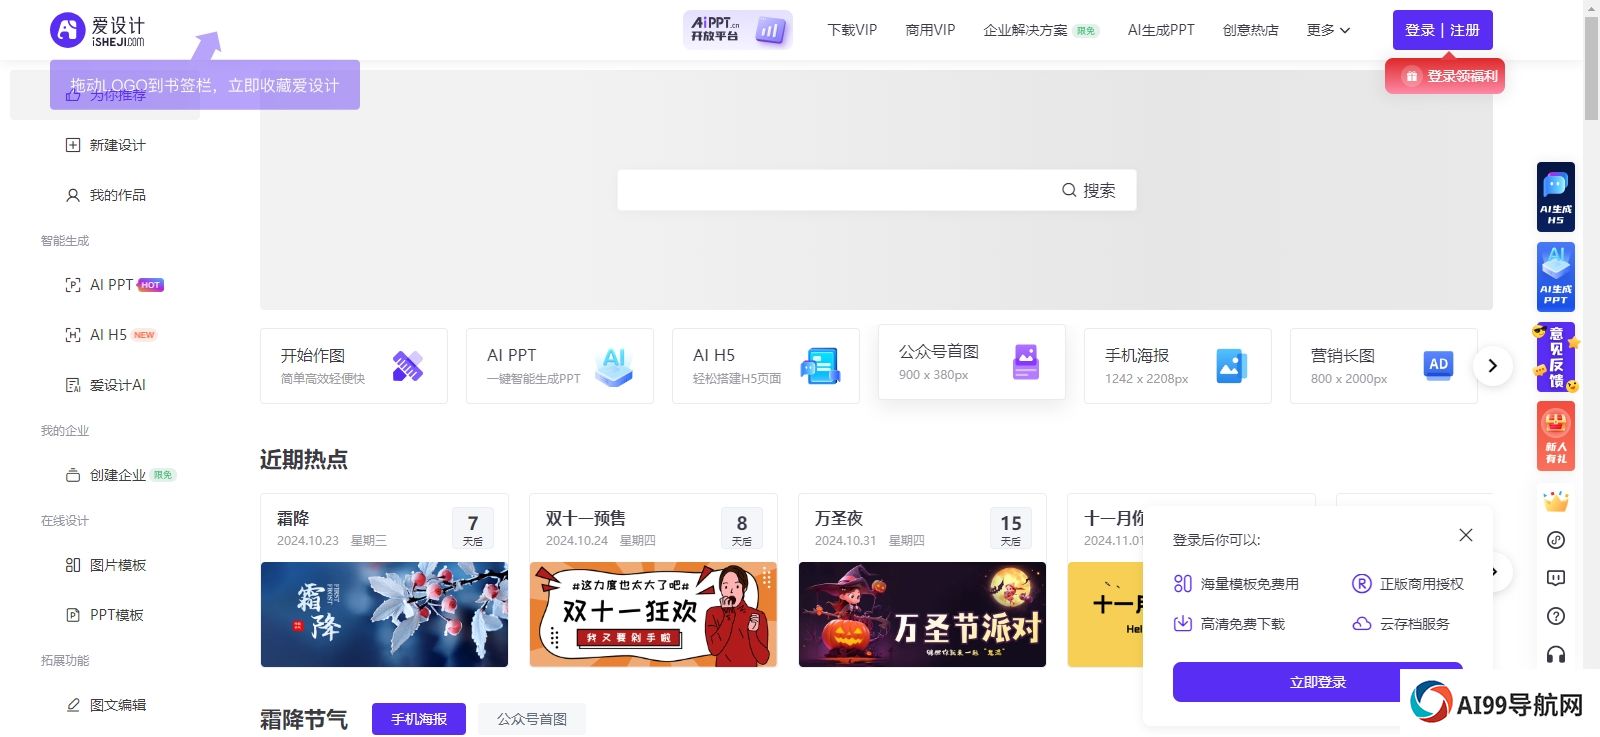
Task: Click next arrow on size cards carousel
Action: tap(1492, 366)
